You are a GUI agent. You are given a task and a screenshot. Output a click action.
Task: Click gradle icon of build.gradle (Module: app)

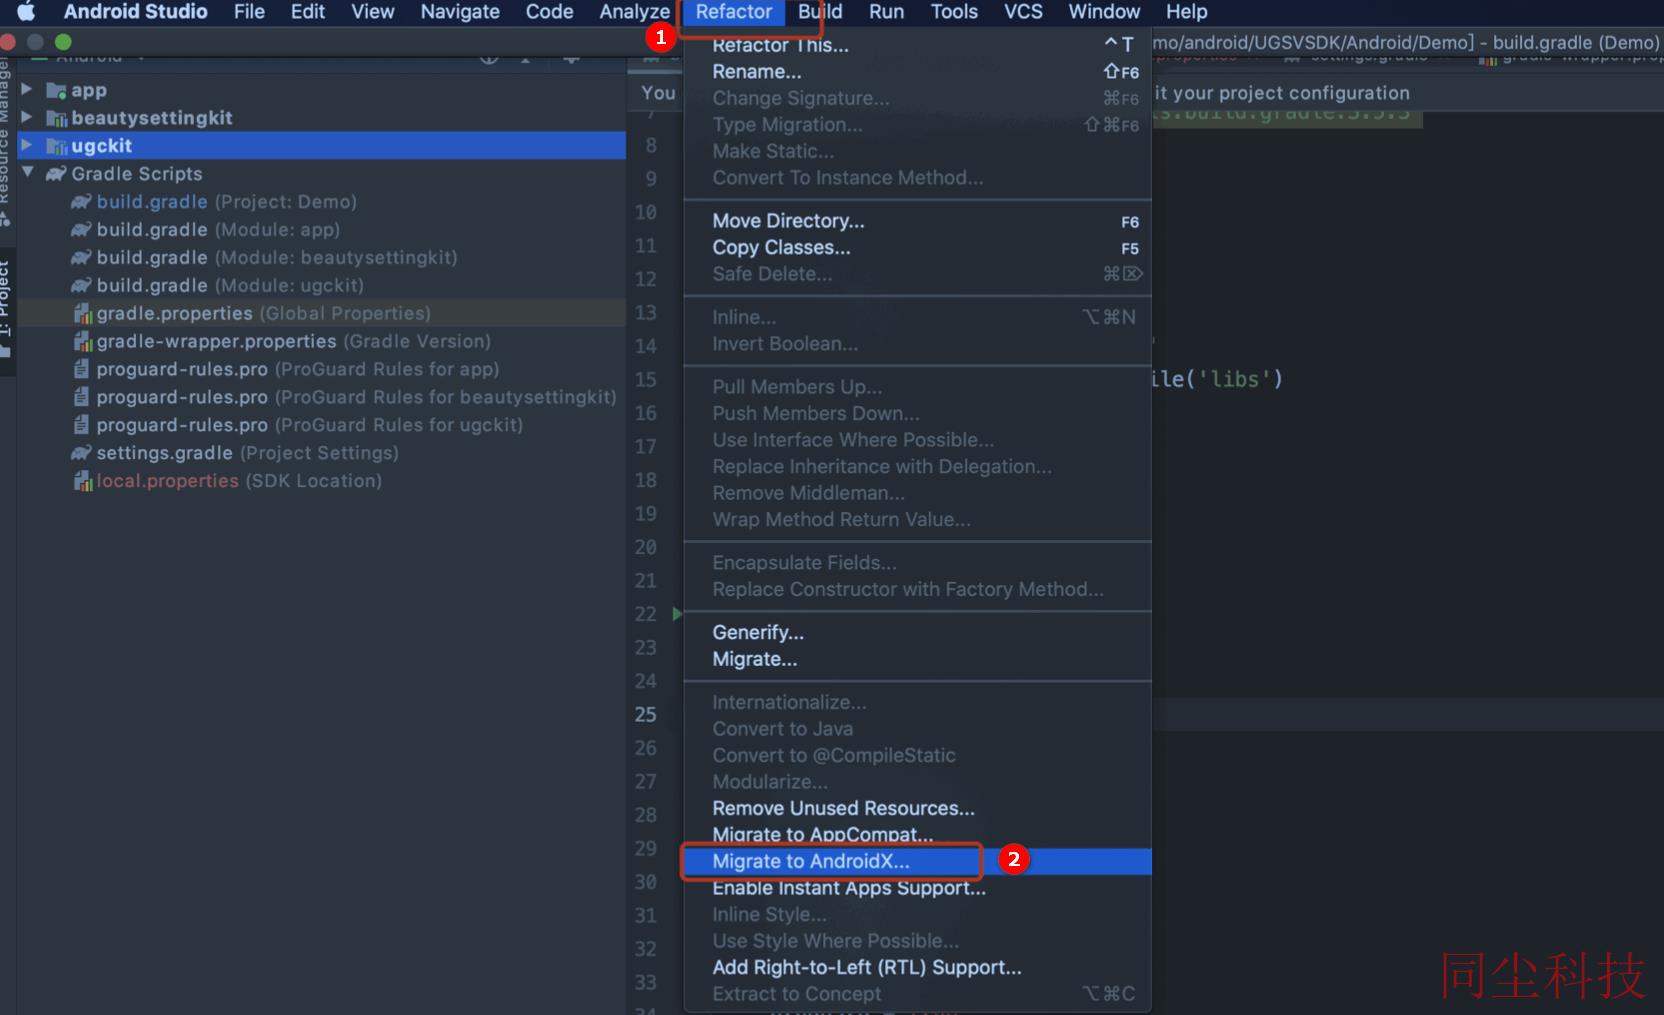point(81,230)
